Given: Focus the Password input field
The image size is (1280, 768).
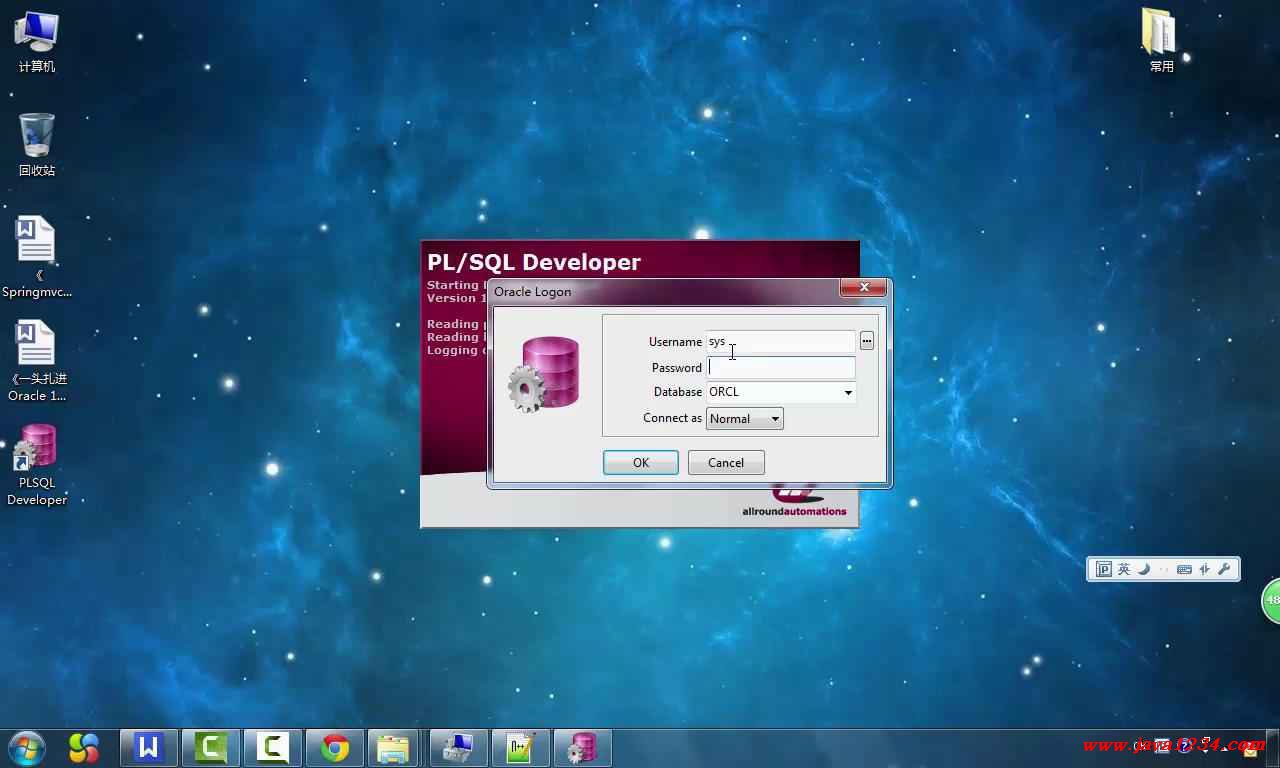Looking at the screenshot, I should click(781, 367).
